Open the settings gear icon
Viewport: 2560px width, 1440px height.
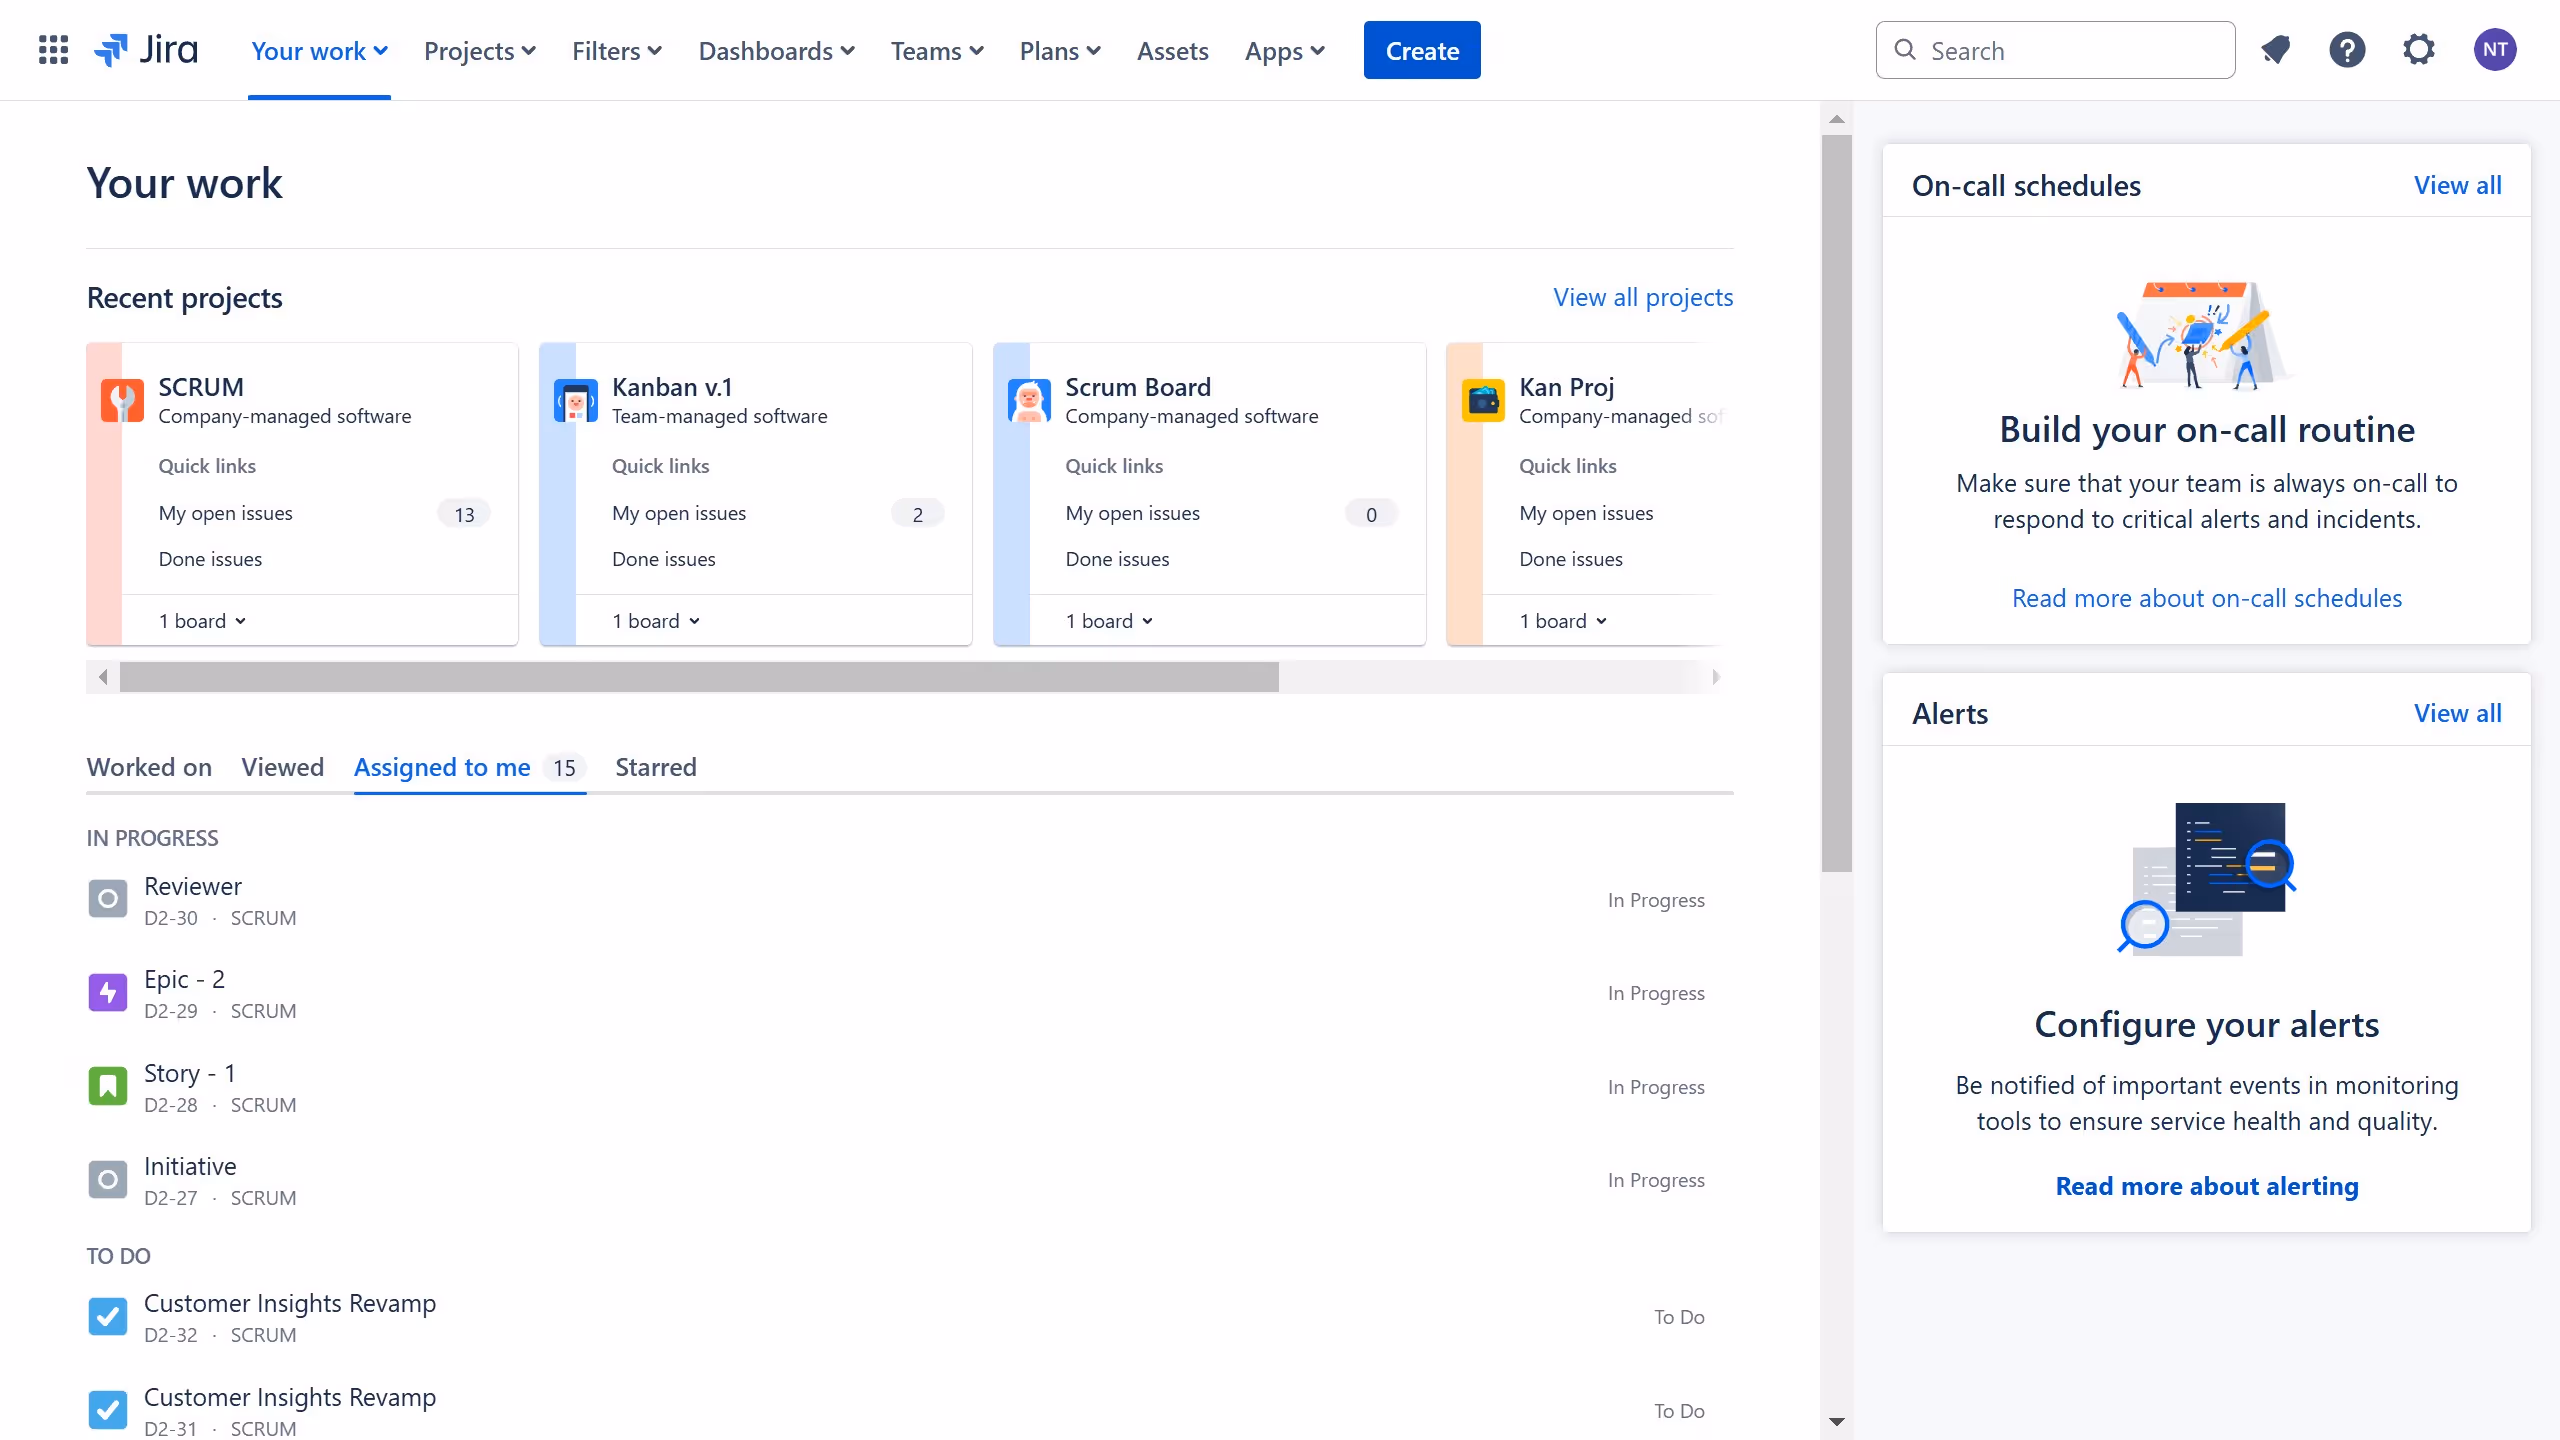coord(2420,49)
